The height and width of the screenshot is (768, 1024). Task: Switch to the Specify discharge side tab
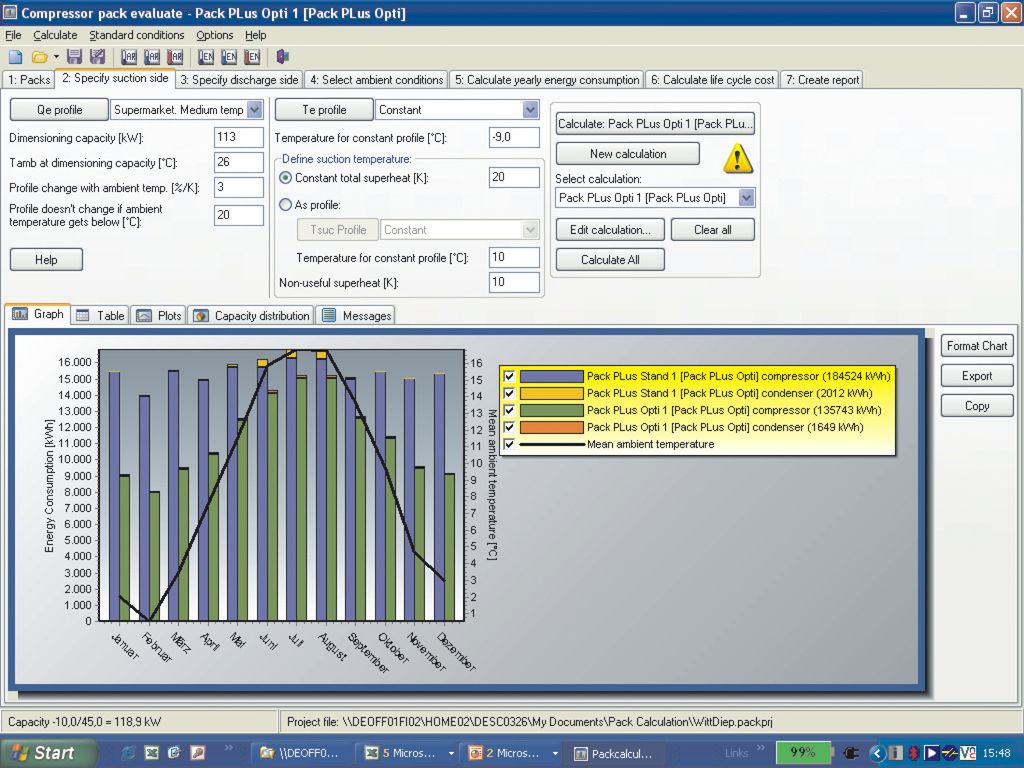coord(239,80)
